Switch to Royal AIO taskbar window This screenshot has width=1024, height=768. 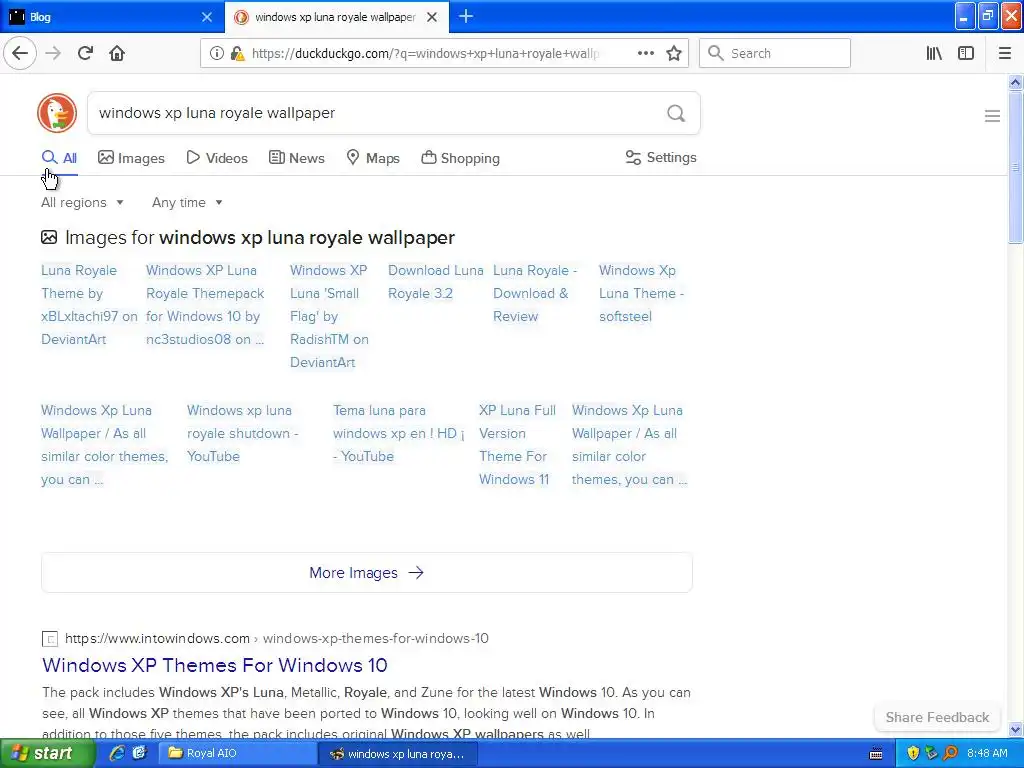click(x=237, y=753)
